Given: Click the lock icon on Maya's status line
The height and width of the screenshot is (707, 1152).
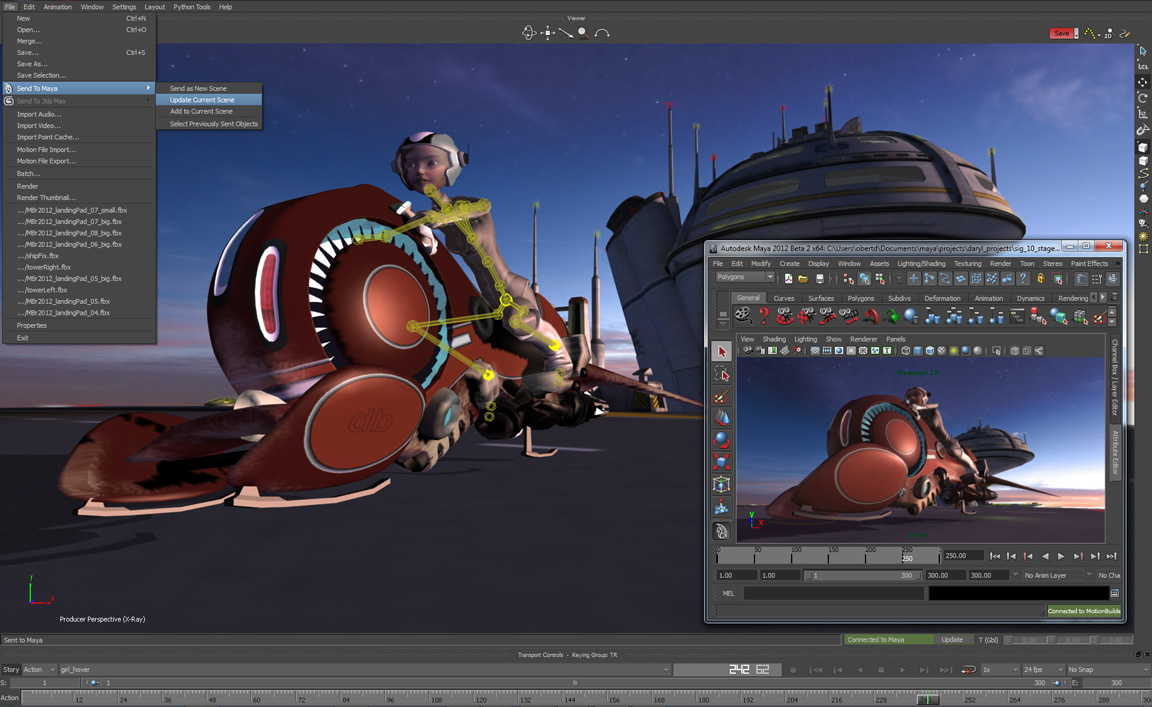Looking at the screenshot, I should coord(1040,277).
